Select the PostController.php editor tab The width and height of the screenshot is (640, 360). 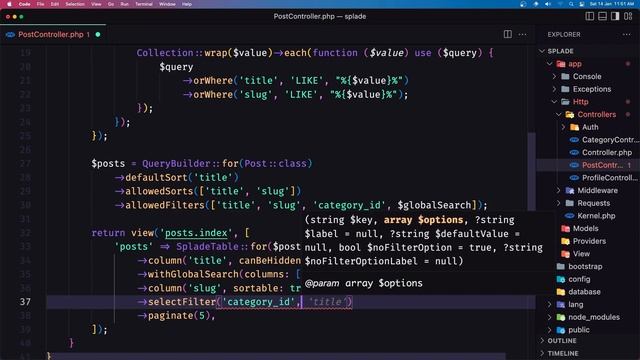(x=53, y=35)
